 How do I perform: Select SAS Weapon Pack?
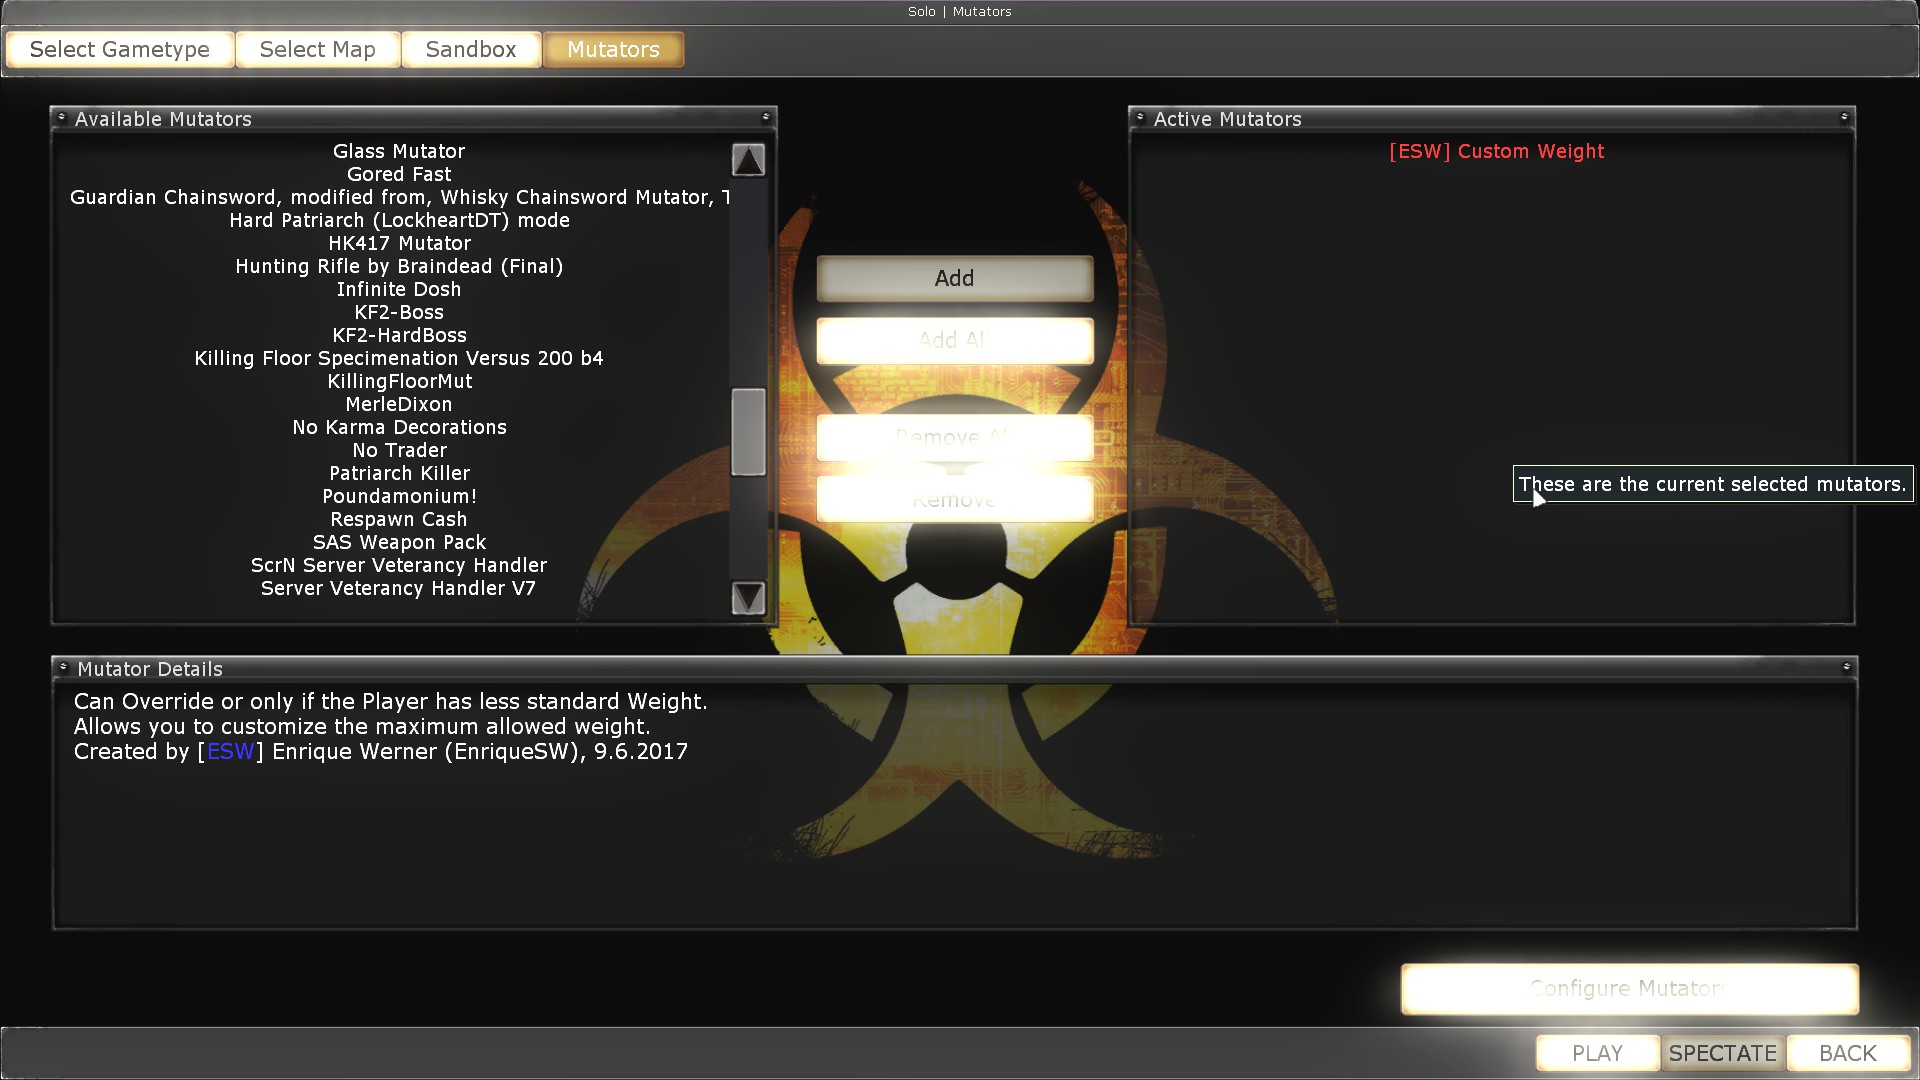click(399, 542)
